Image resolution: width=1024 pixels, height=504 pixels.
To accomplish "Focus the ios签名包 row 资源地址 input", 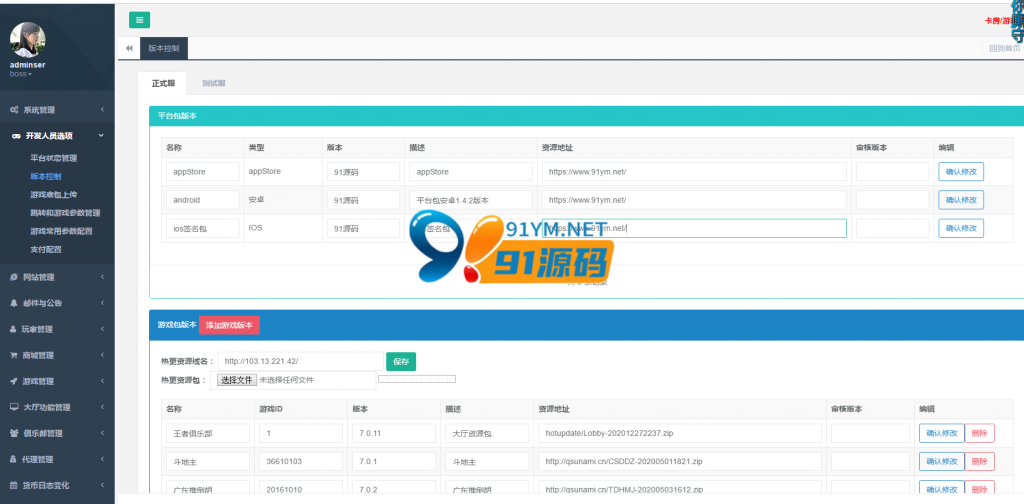I will click(694, 228).
